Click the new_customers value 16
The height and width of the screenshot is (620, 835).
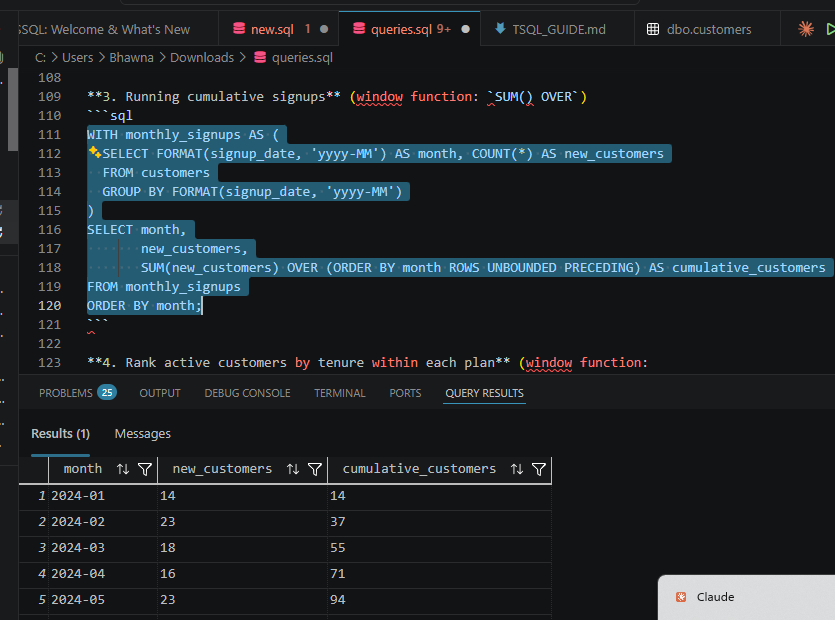click(242, 574)
